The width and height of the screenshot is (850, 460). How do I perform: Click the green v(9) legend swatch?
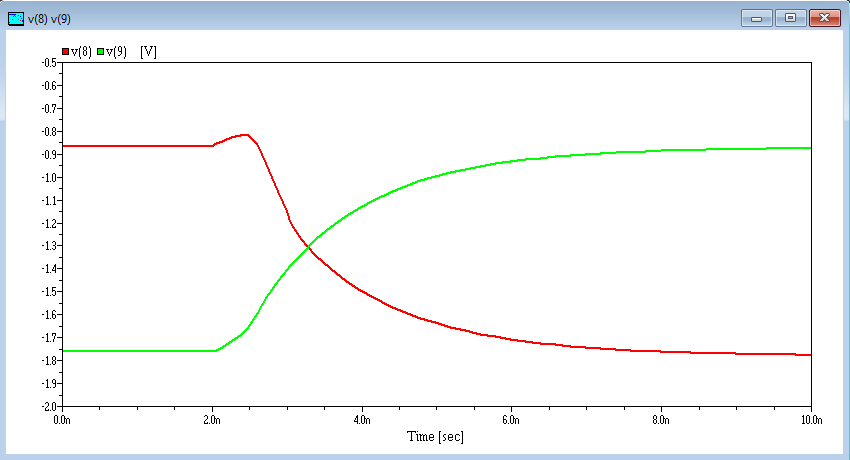click(x=100, y=52)
